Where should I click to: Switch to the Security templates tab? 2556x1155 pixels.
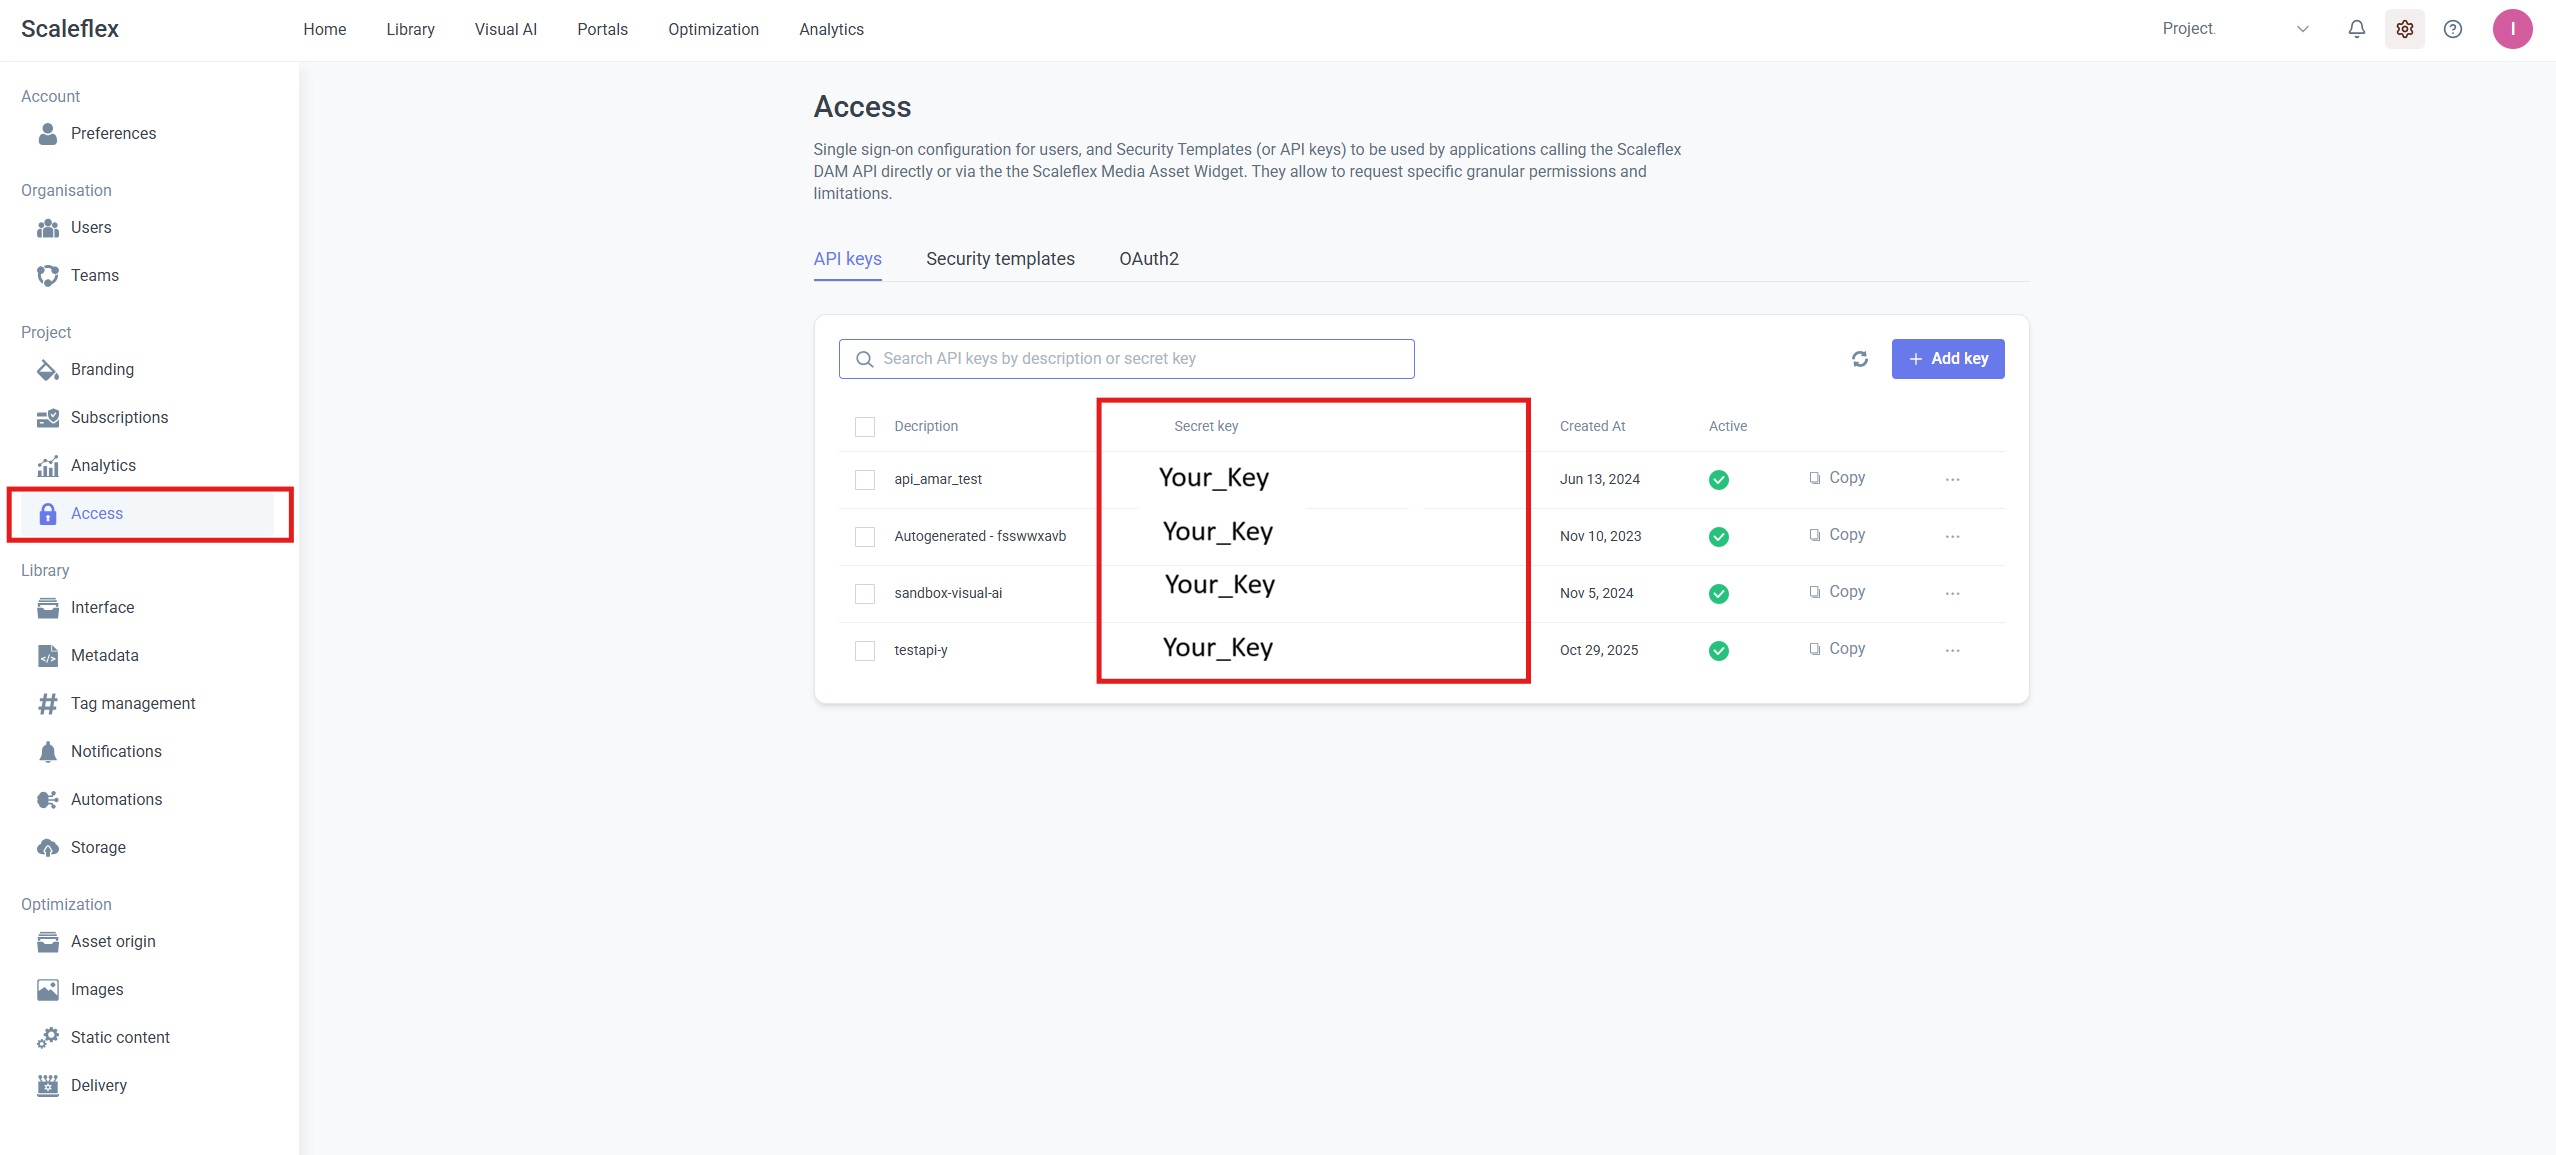click(x=999, y=259)
